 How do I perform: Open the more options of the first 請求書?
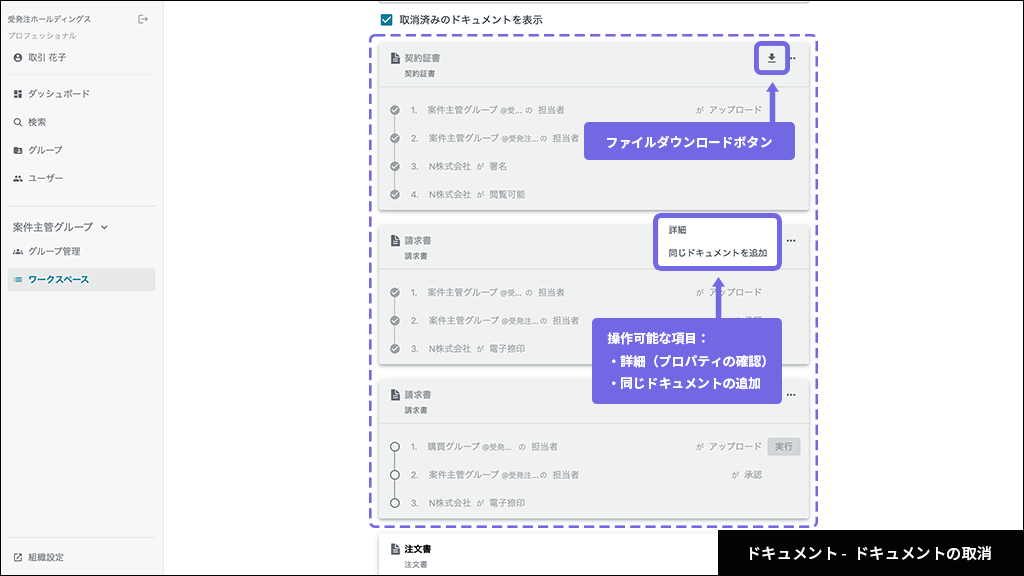[x=791, y=241]
